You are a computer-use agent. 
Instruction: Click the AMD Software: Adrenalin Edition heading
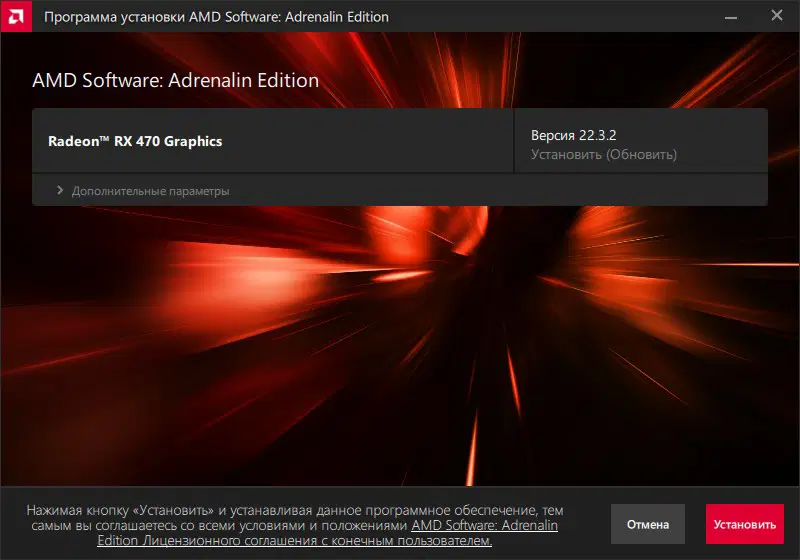176,81
